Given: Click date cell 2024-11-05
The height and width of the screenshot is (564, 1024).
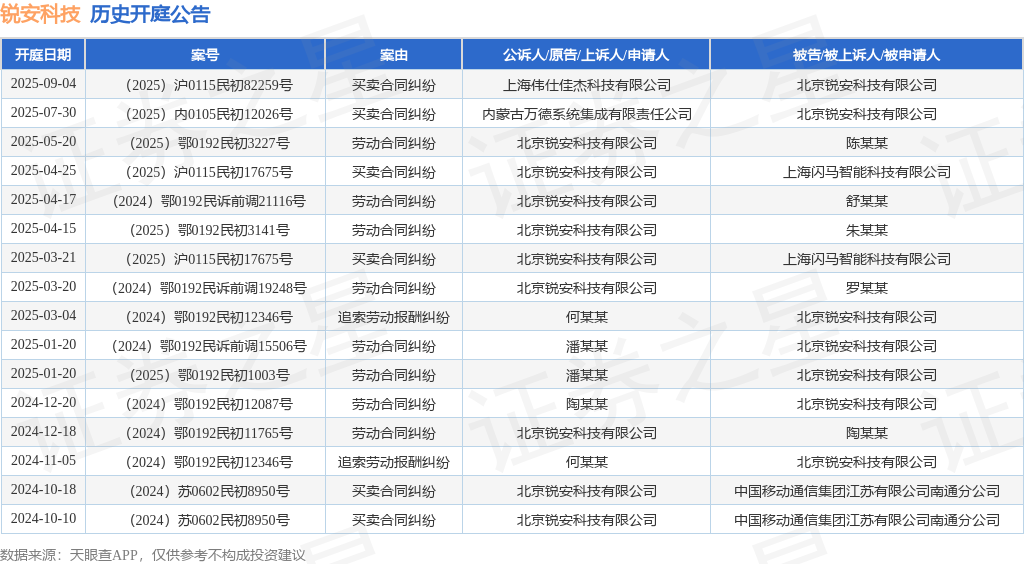Looking at the screenshot, I should pyautogui.click(x=43, y=460).
